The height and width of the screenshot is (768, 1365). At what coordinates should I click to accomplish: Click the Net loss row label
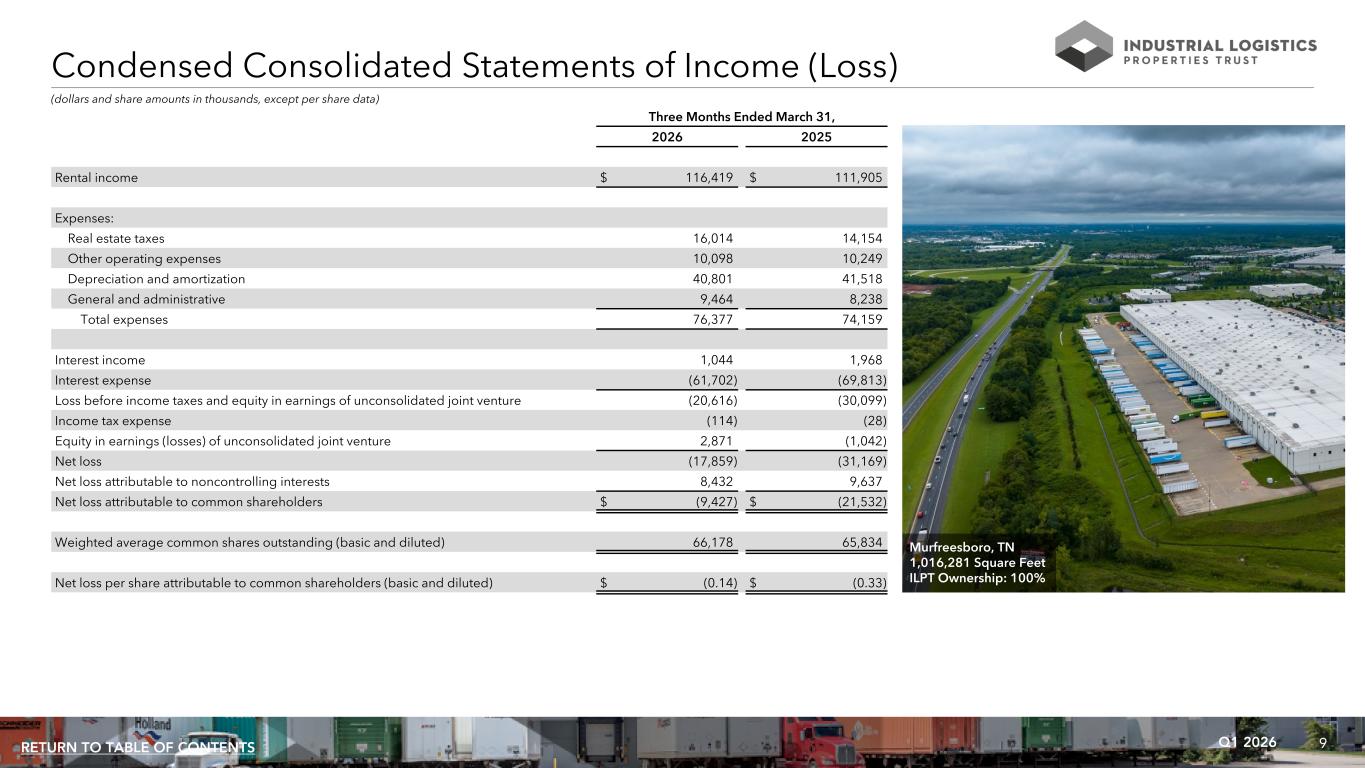pos(78,462)
